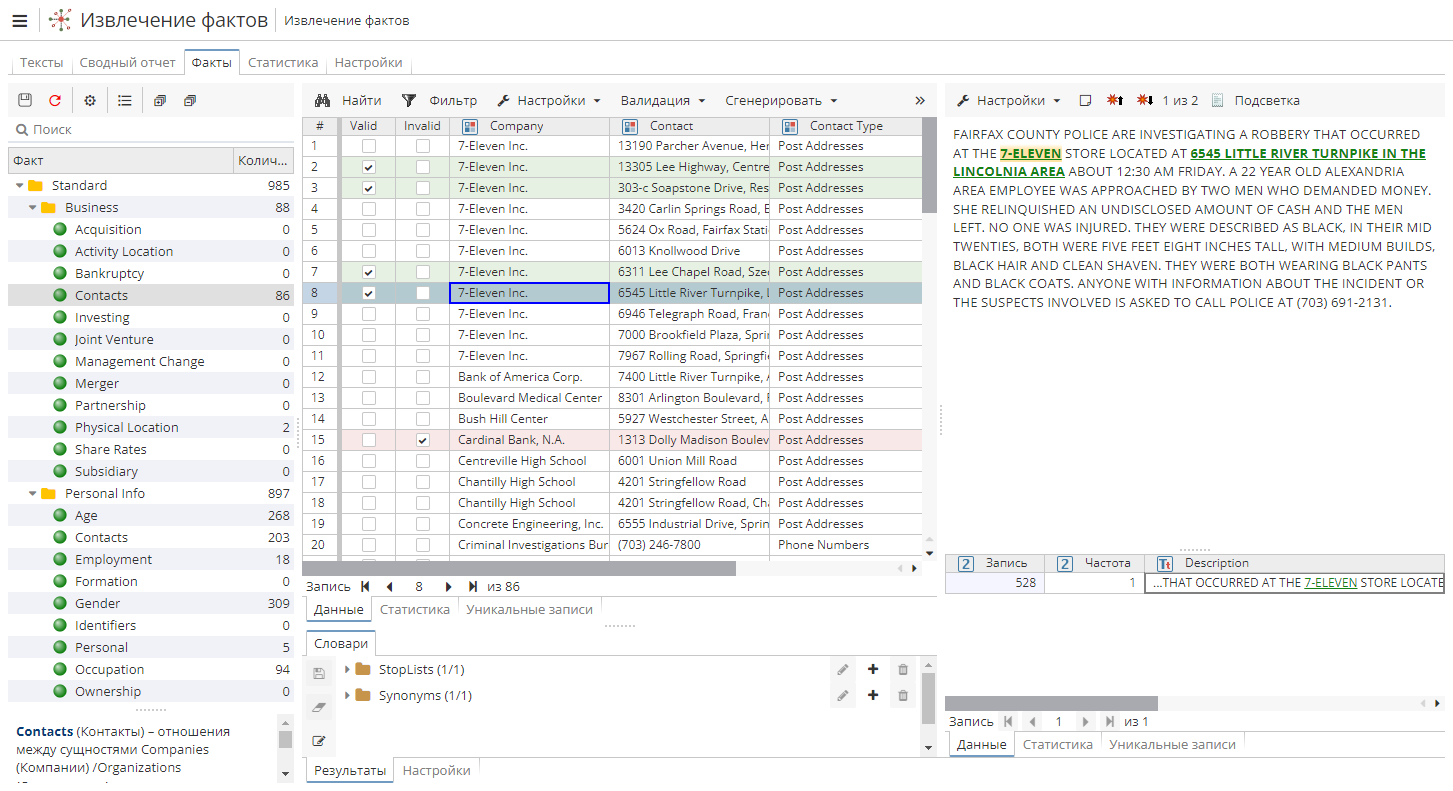
Task: Check Invalid for row 4
Action: point(423,209)
